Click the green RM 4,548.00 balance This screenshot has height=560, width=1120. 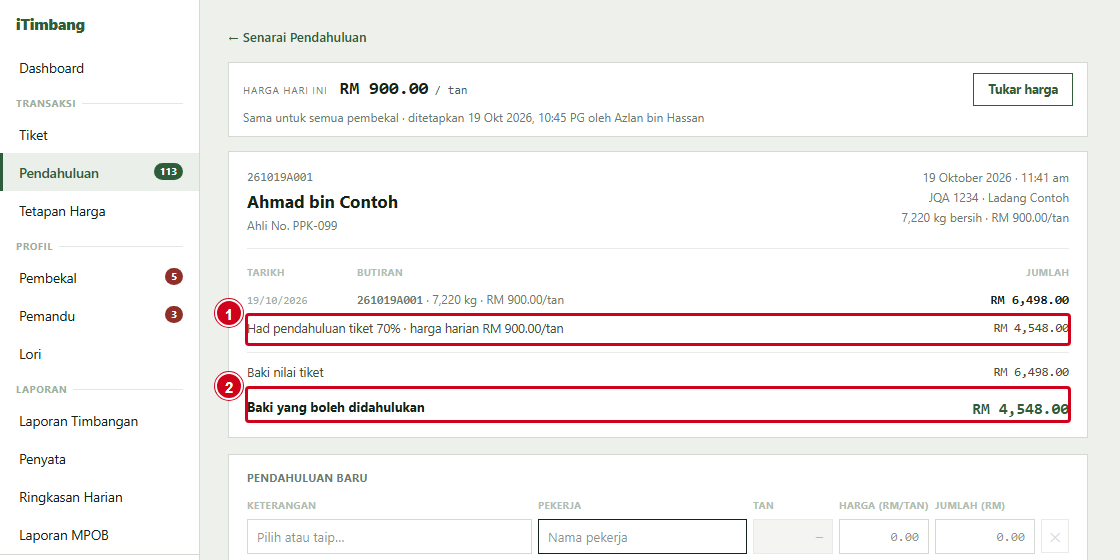tap(1021, 409)
